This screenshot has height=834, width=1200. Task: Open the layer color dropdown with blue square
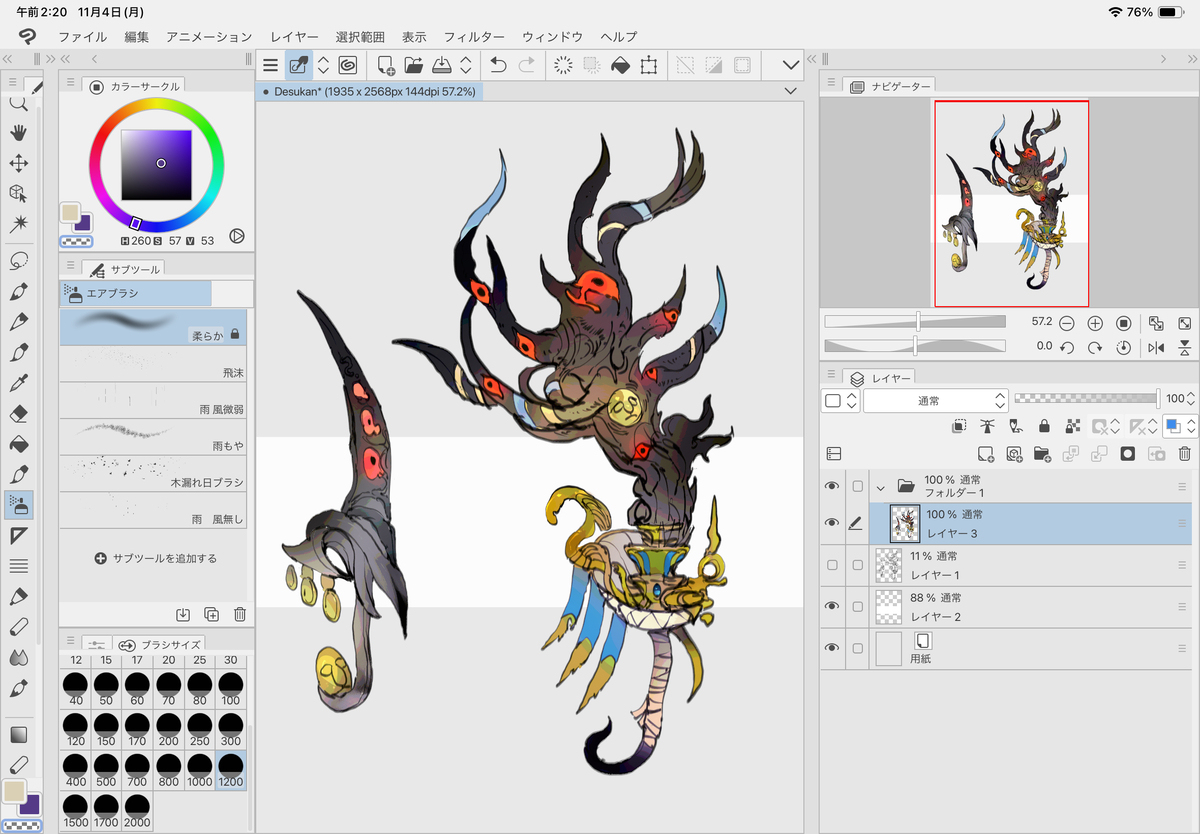[x=1180, y=426]
